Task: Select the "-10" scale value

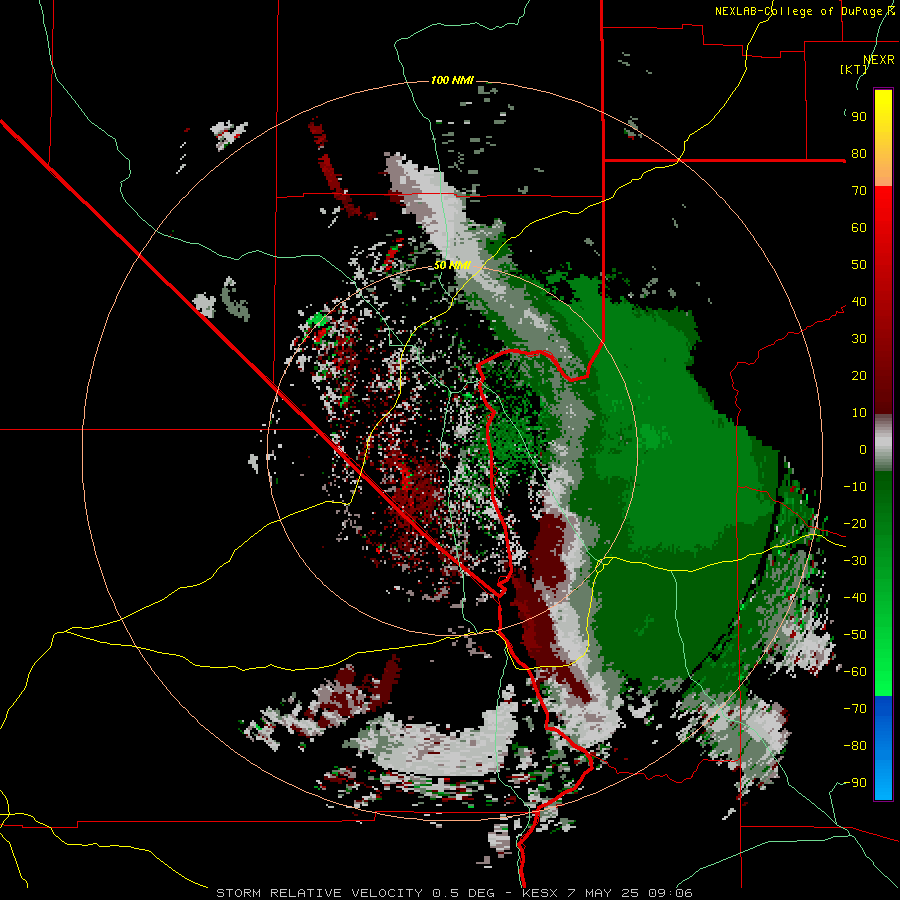Action: tap(855, 487)
